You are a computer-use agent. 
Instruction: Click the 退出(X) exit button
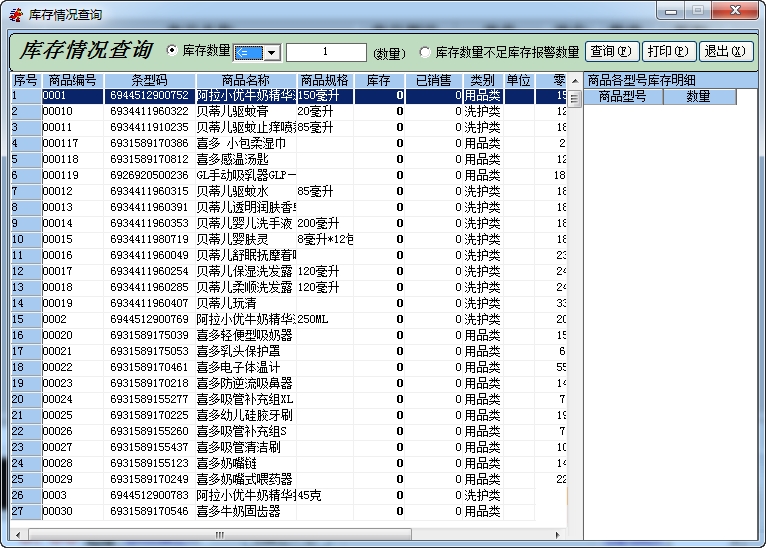(x=726, y=51)
